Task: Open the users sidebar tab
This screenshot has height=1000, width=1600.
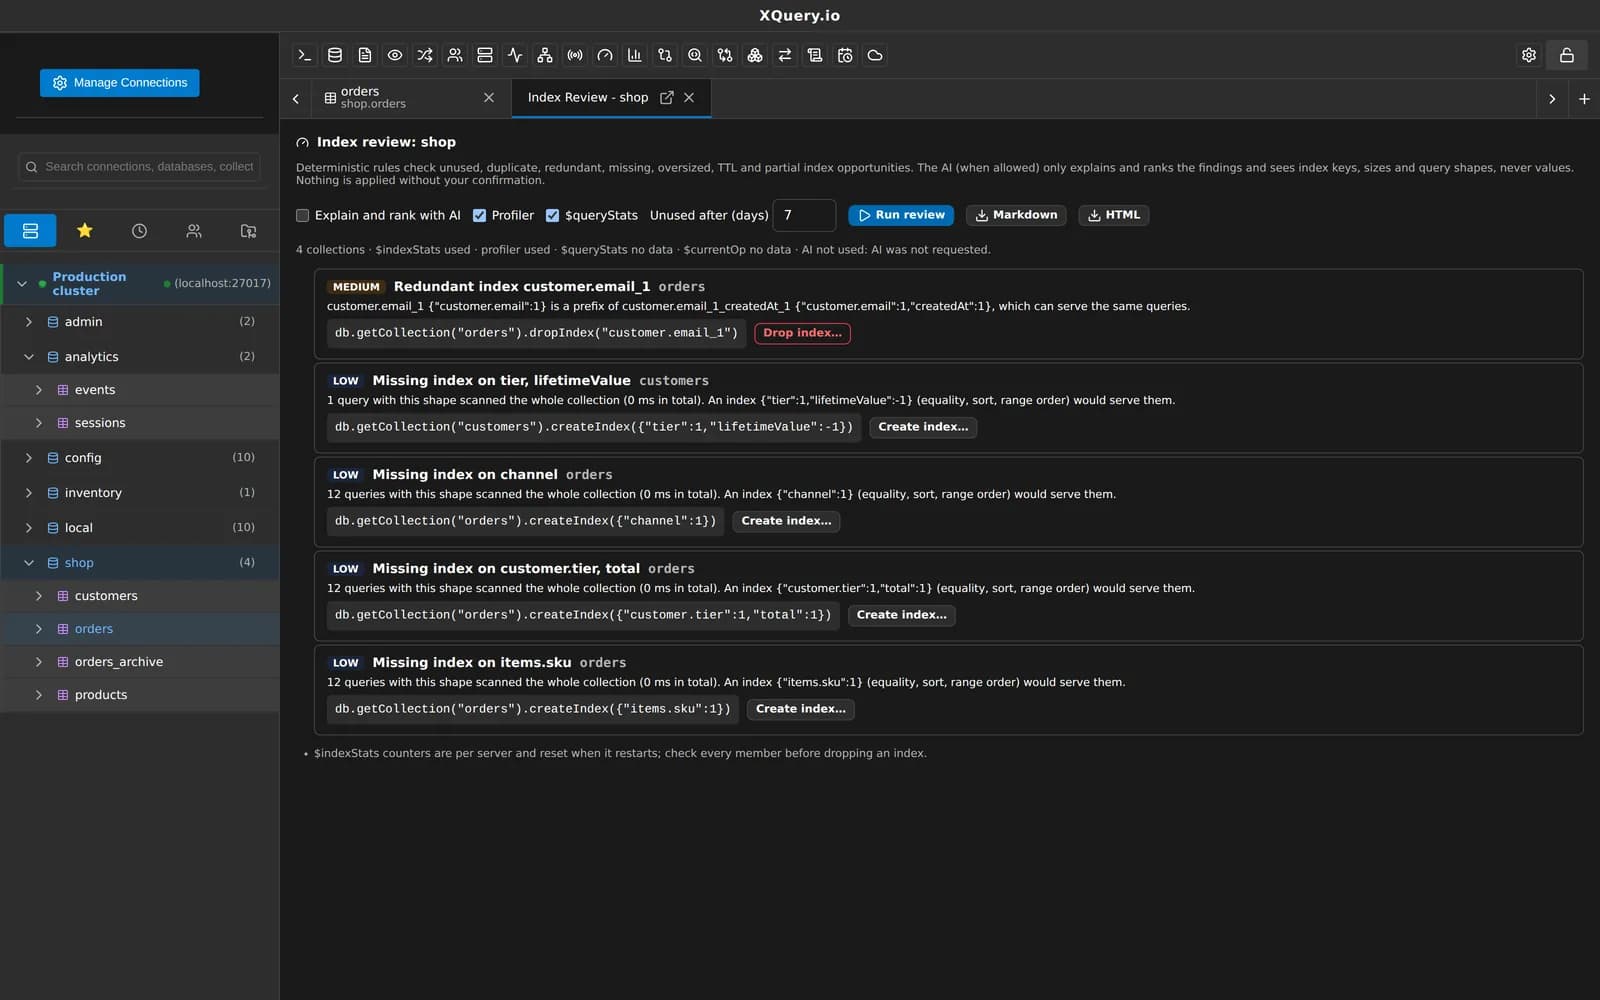Action: pos(194,231)
